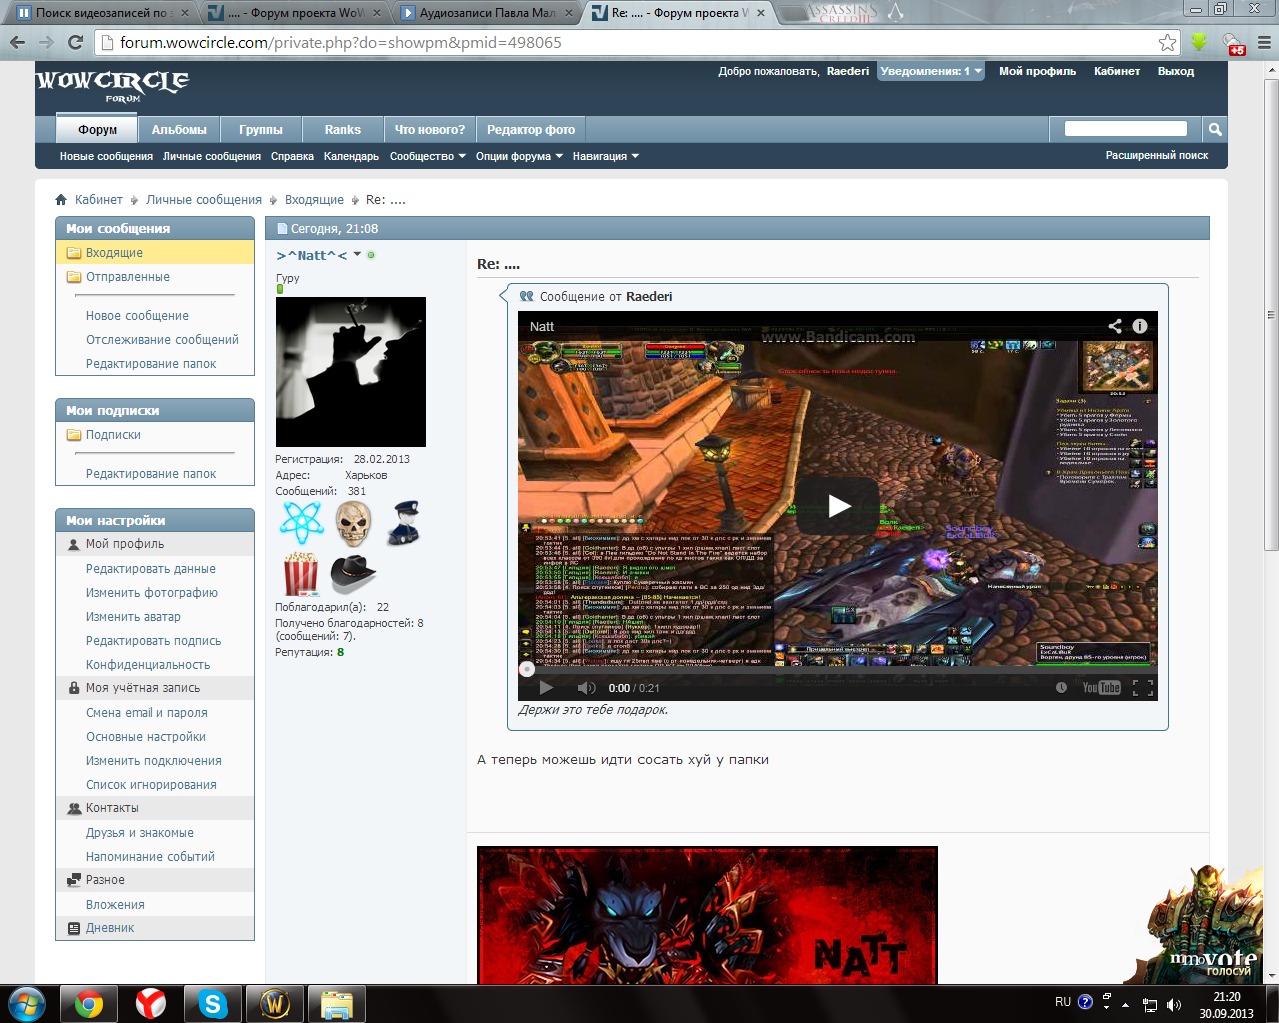Open Список игнорирования settings link

tap(151, 785)
